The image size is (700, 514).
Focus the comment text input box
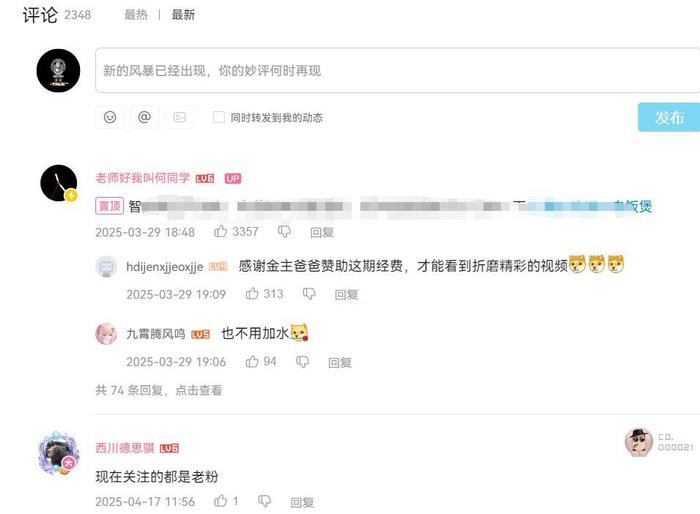(397, 71)
